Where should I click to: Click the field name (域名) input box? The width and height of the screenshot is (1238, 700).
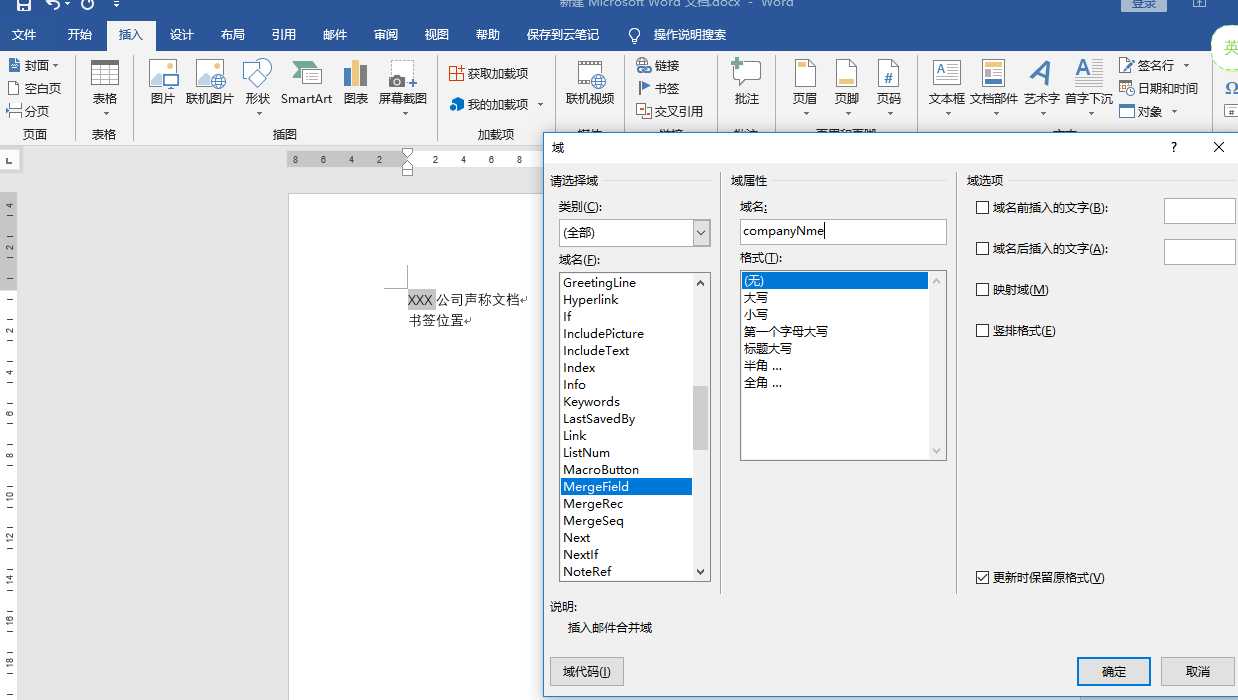(x=843, y=232)
